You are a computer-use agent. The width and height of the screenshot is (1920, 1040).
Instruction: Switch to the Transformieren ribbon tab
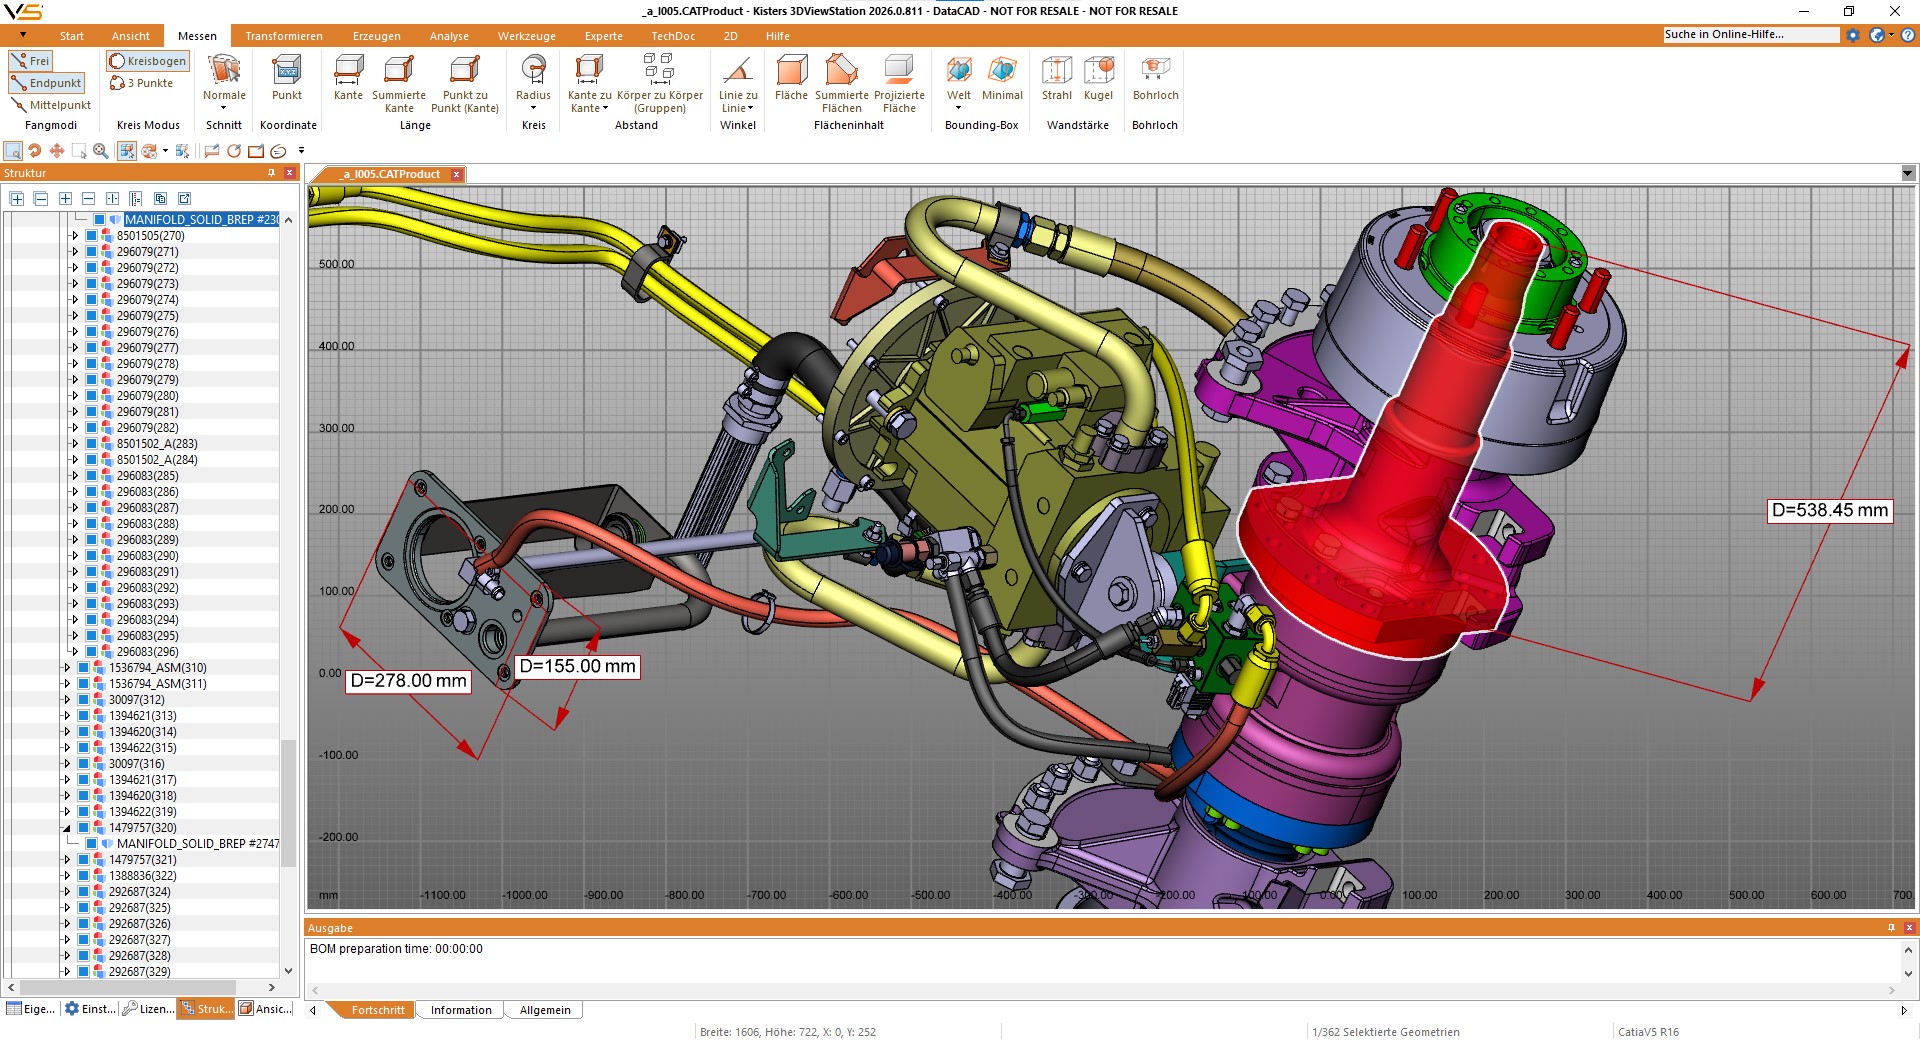pos(284,35)
